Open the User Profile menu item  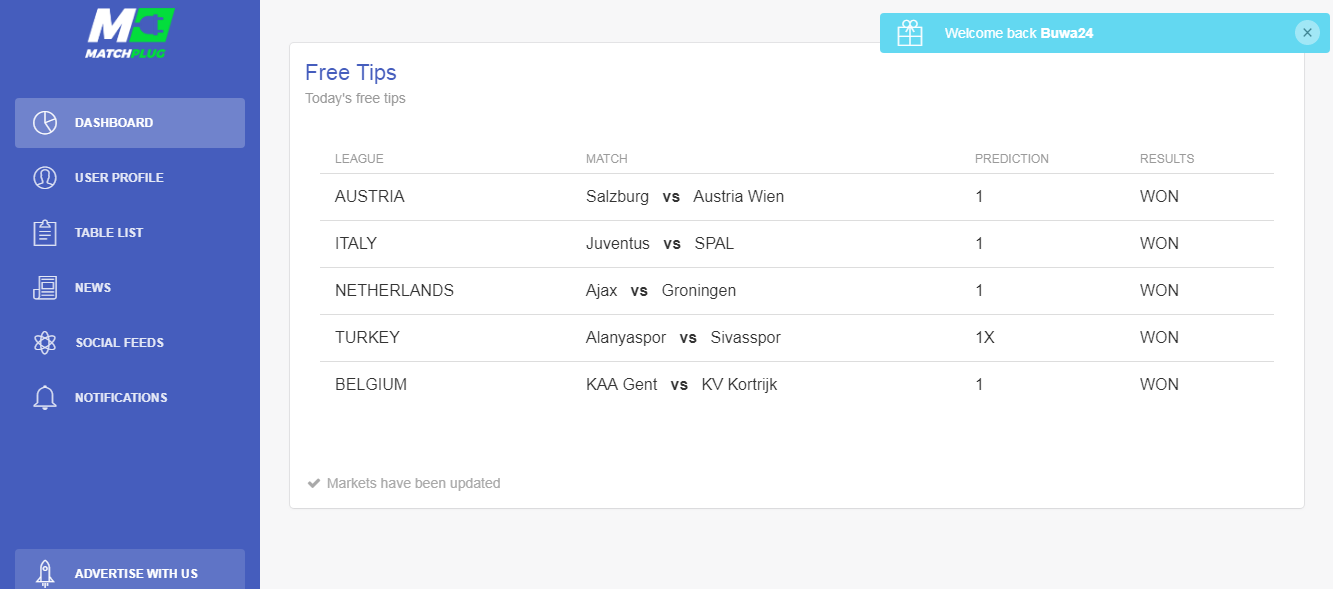pos(130,178)
